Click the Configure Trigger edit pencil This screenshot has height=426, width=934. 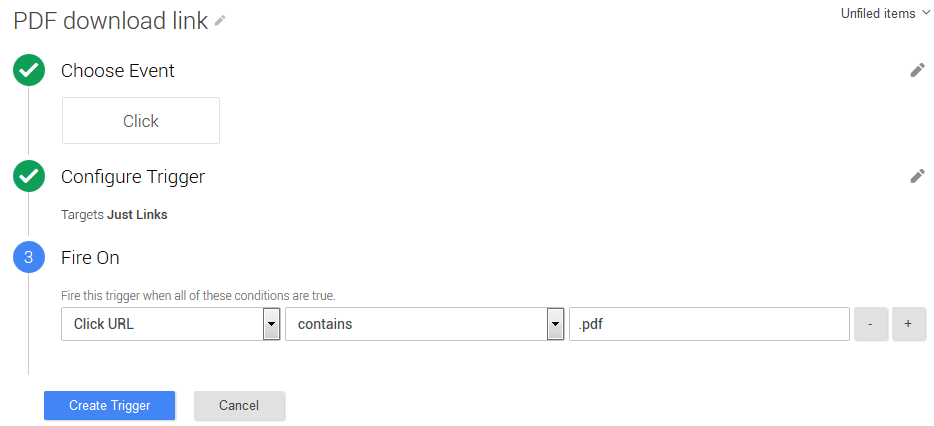[917, 176]
